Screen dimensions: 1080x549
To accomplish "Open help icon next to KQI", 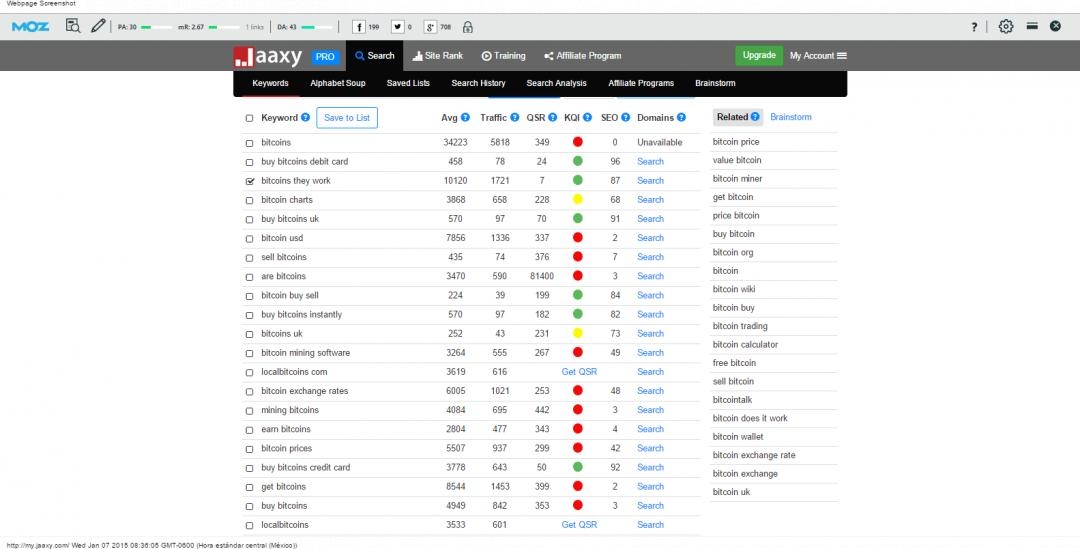I will [588, 118].
